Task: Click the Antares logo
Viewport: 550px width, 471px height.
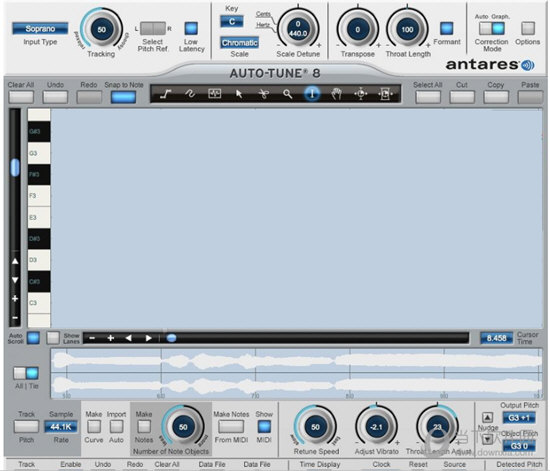Action: [x=490, y=65]
